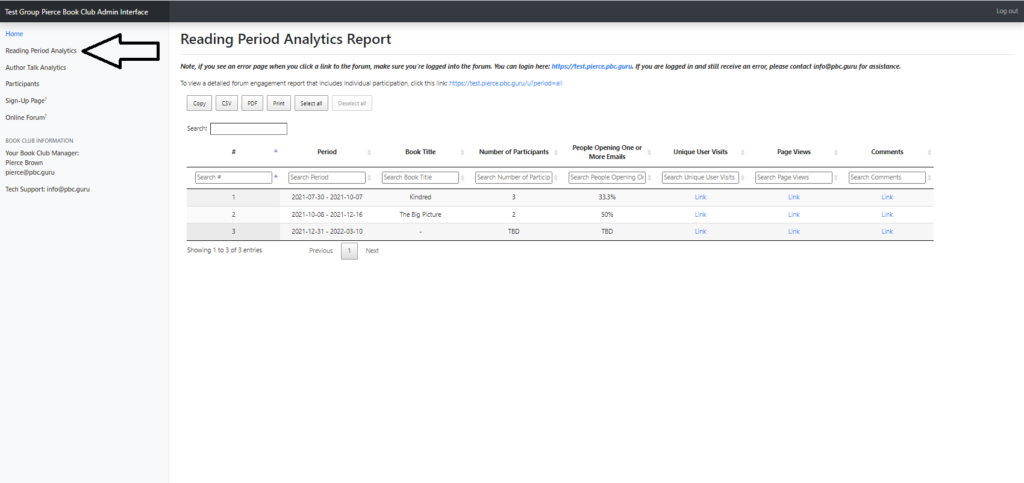
Task: Click the Copy export button
Action: pyautogui.click(x=199, y=103)
